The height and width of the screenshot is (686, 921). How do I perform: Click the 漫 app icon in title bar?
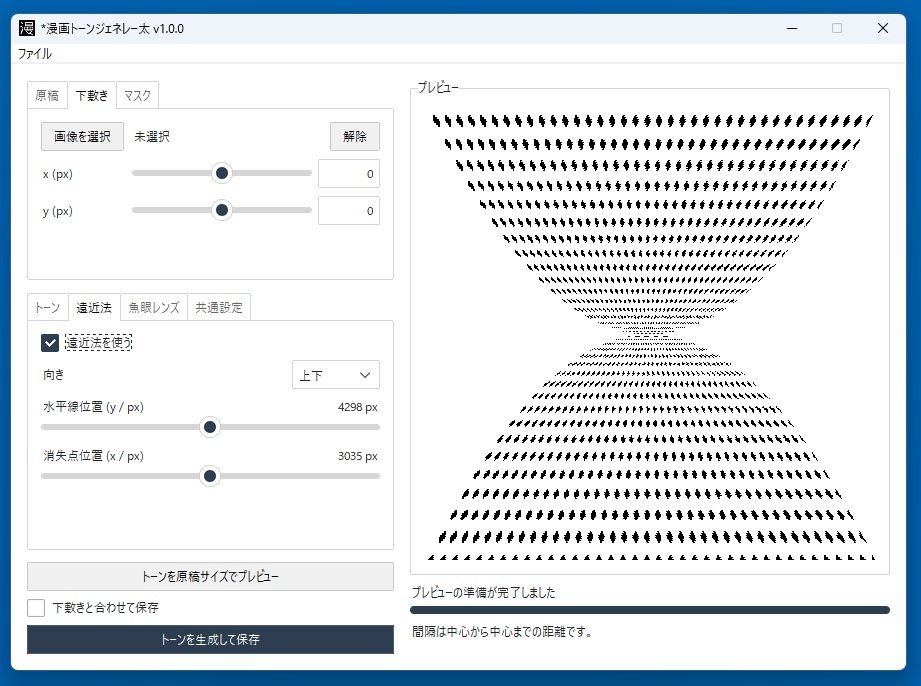click(x=26, y=28)
